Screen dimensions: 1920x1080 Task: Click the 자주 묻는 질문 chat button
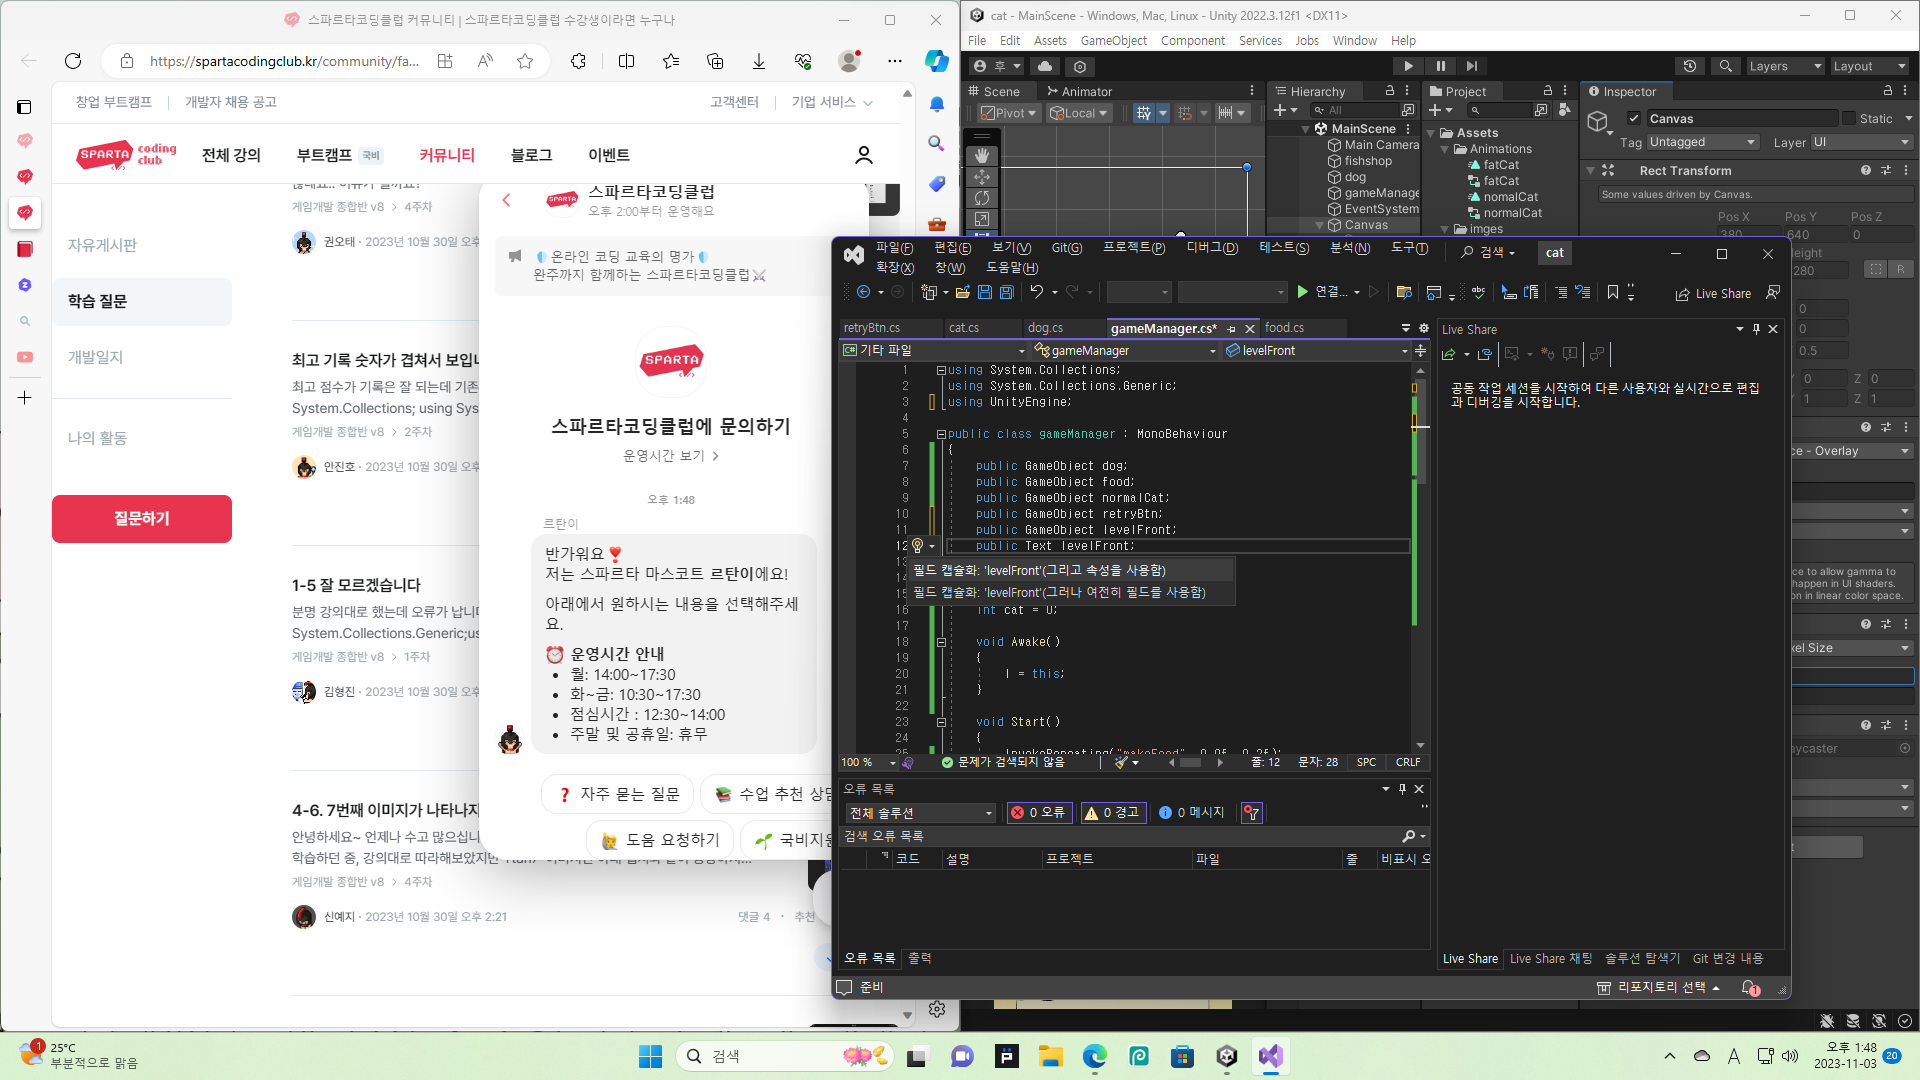pos(617,794)
